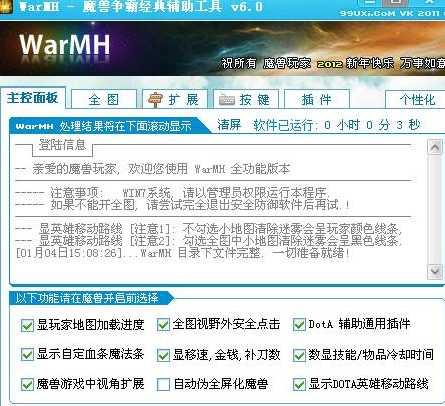Image resolution: width=445 pixels, height=406 pixels.
Task: Open the 按键 tab
Action: 246,99
